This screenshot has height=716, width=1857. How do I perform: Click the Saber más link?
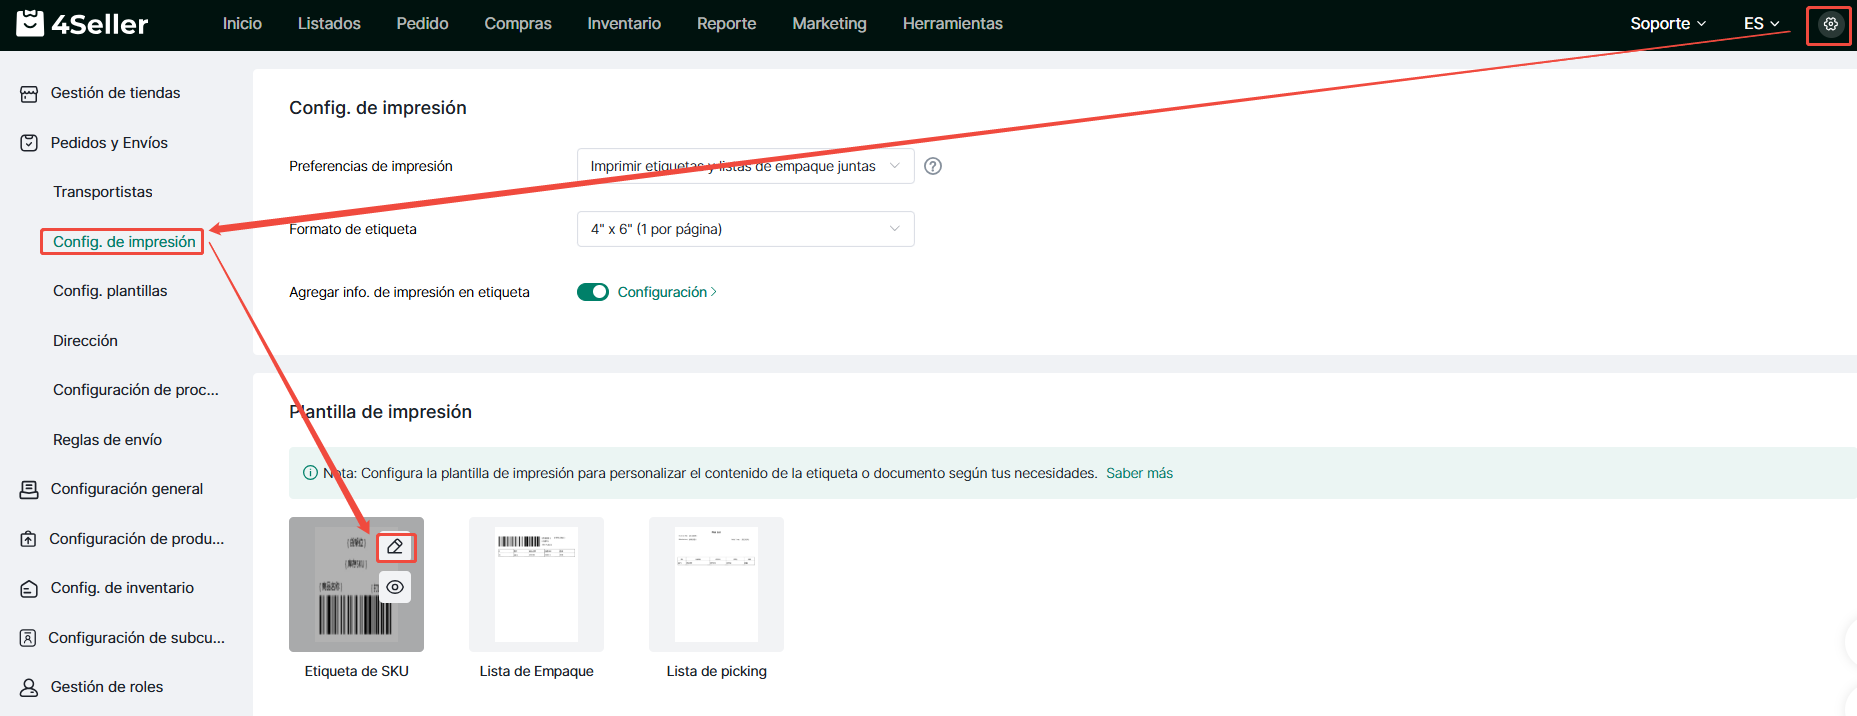1139,473
